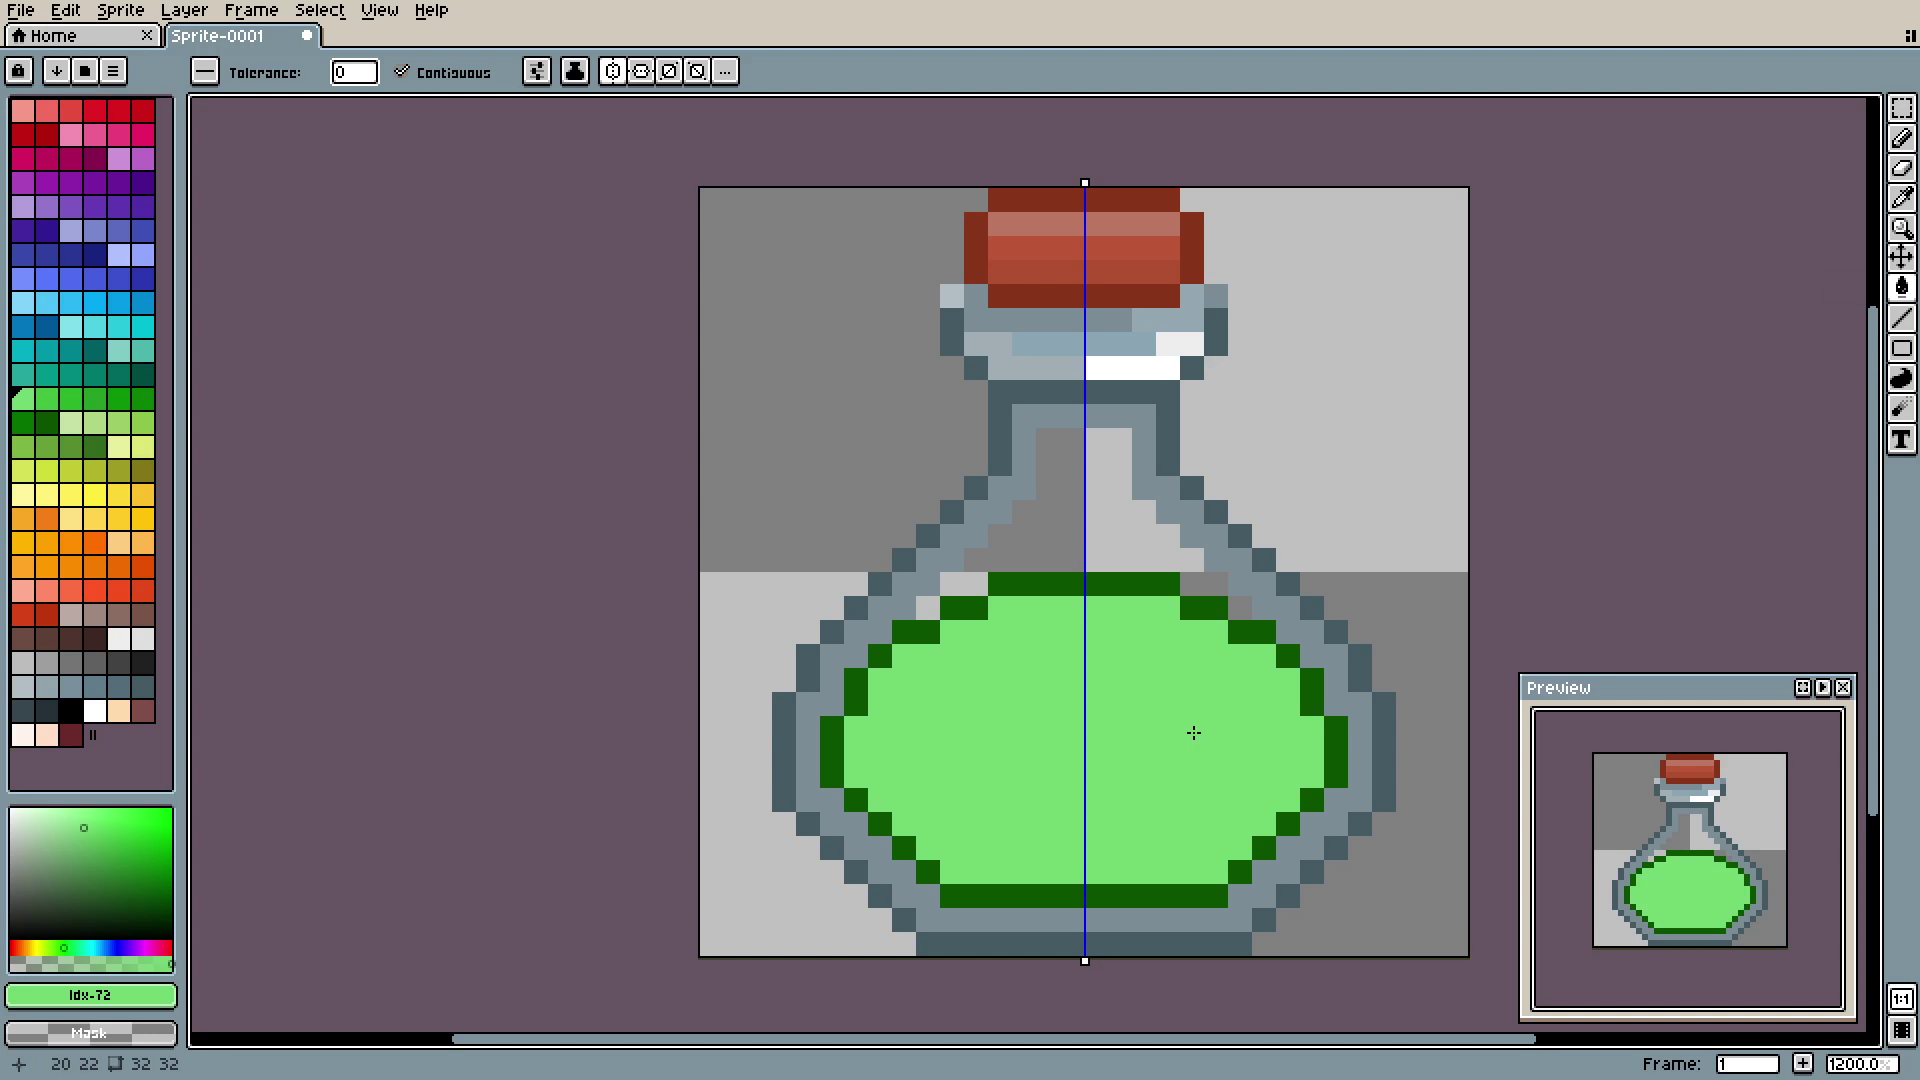Enable vertical symmetry mode
This screenshot has width=1920, height=1080.
coord(641,71)
